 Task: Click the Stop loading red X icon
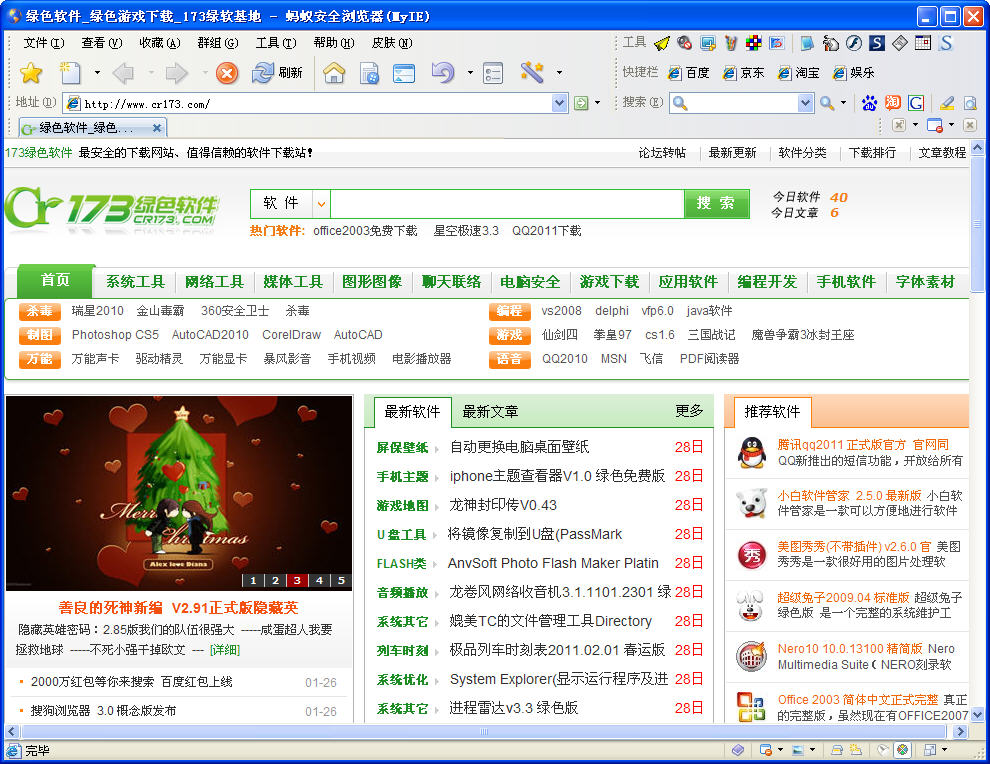click(227, 73)
